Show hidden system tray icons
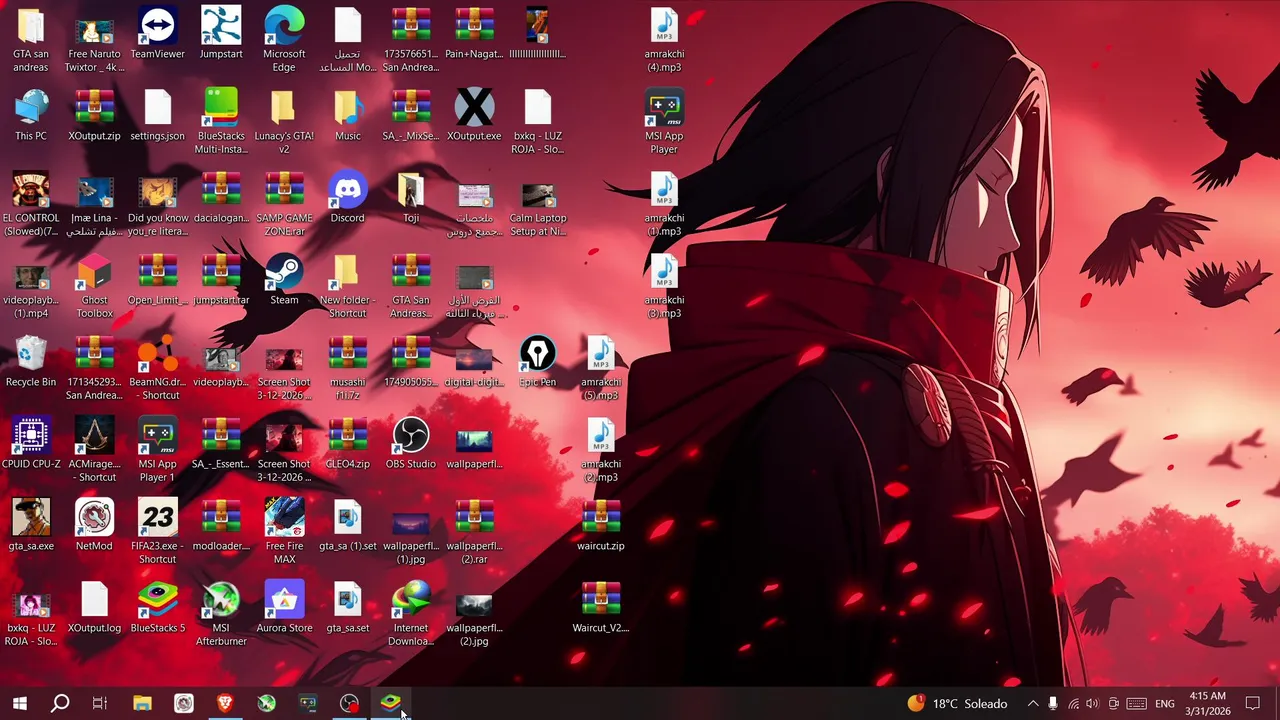Viewport: 1280px width, 720px height. tap(1033, 703)
